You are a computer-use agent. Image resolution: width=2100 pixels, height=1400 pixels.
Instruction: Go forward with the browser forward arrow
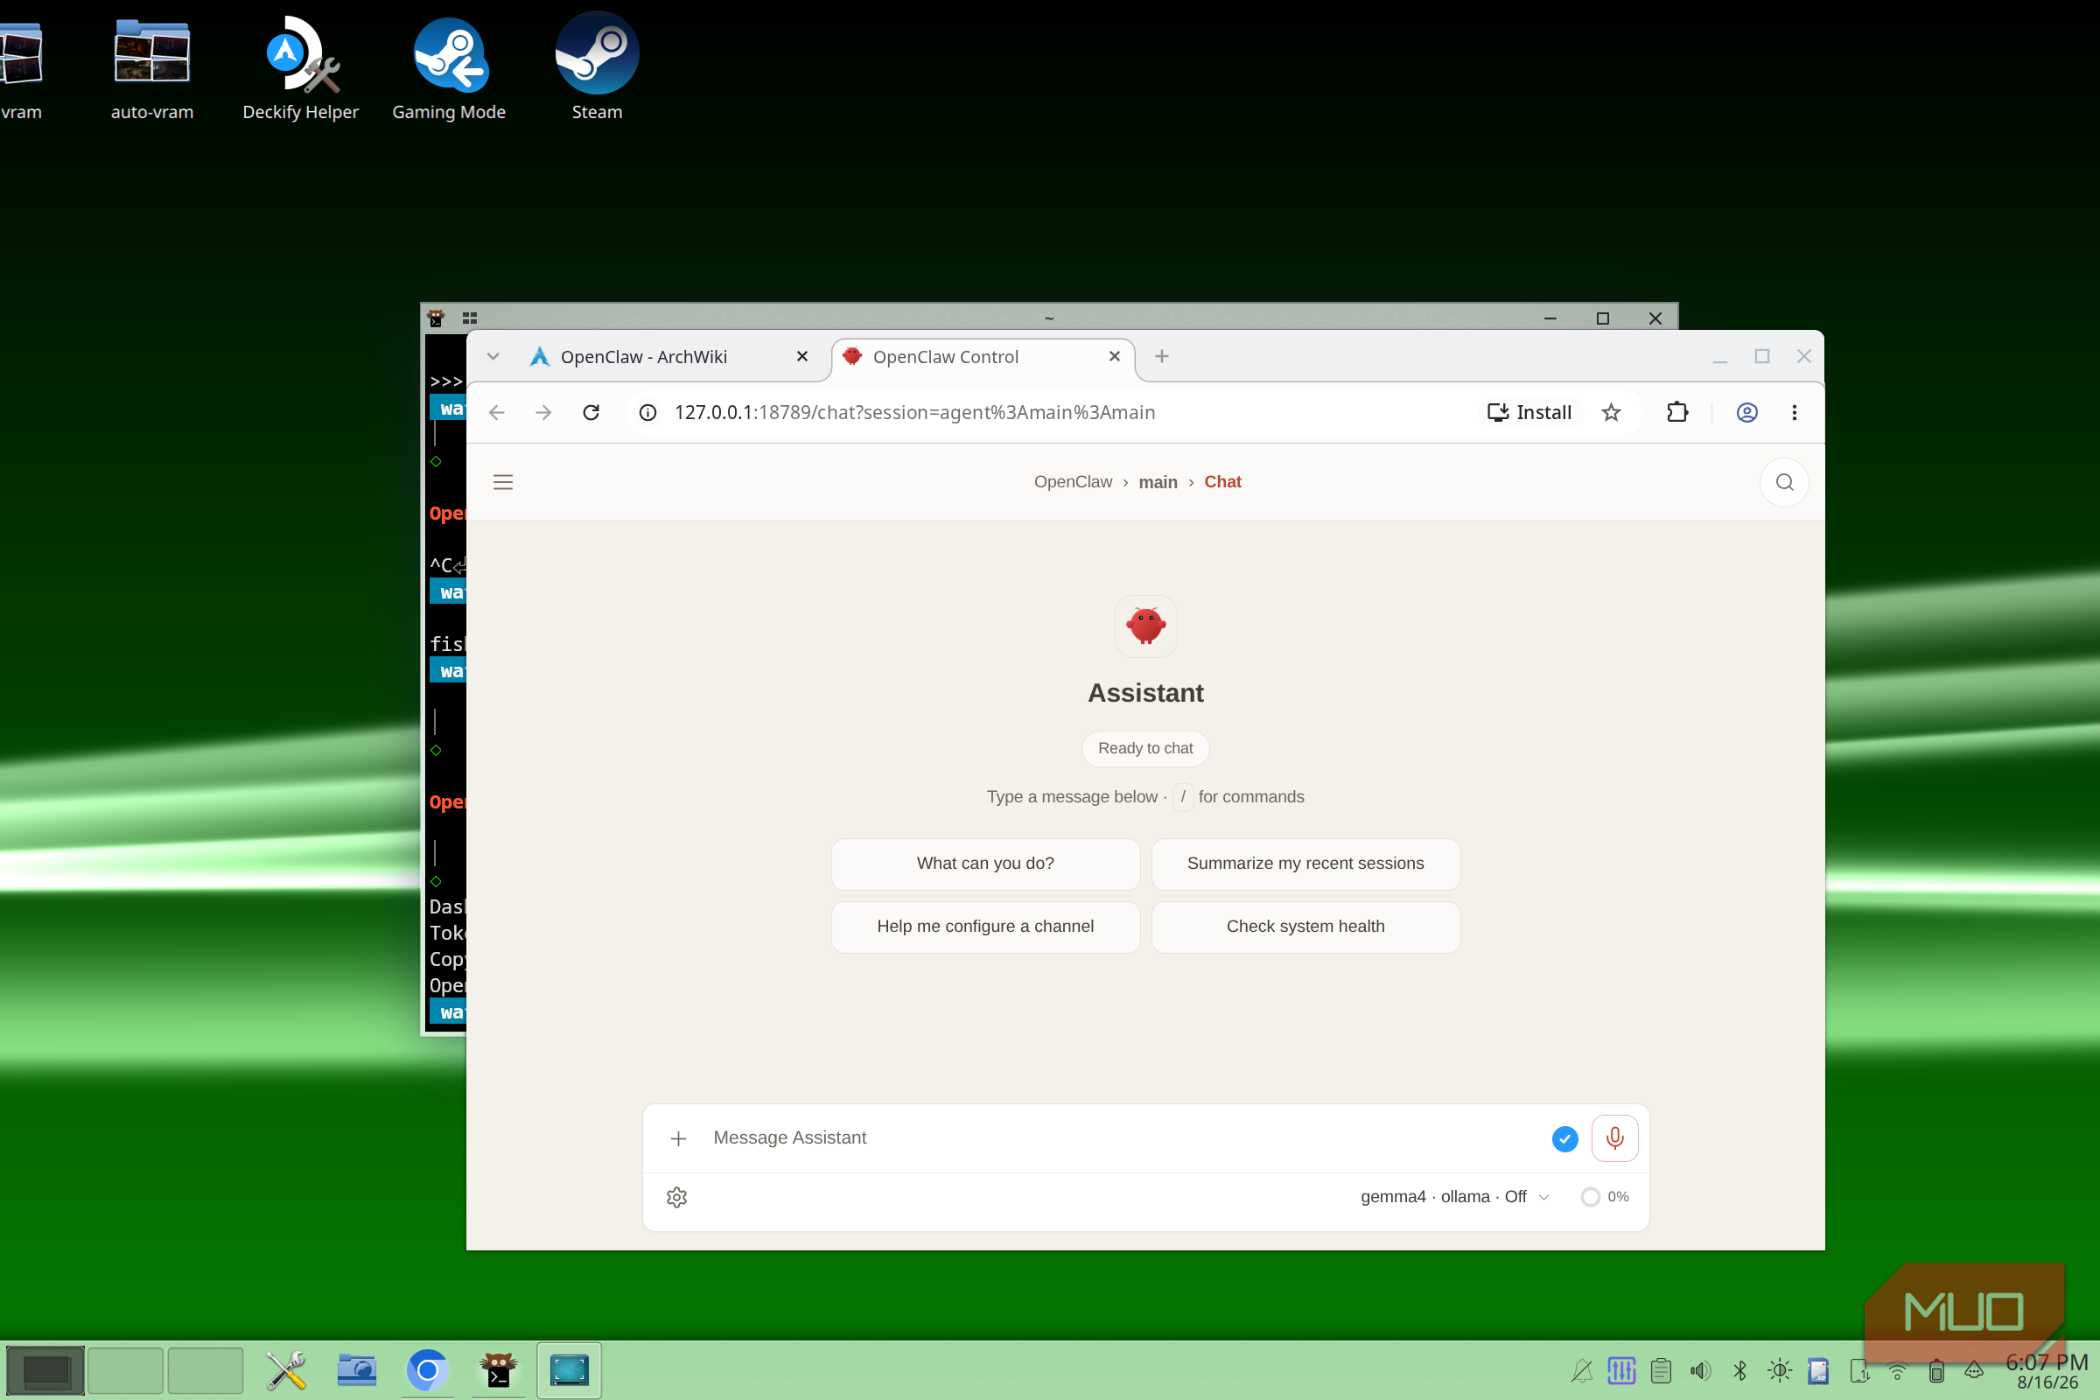[543, 412]
